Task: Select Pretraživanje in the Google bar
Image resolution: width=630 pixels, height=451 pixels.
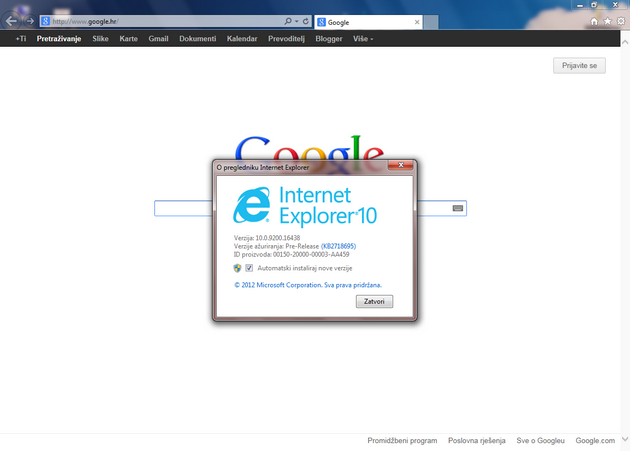Action: 59,39
